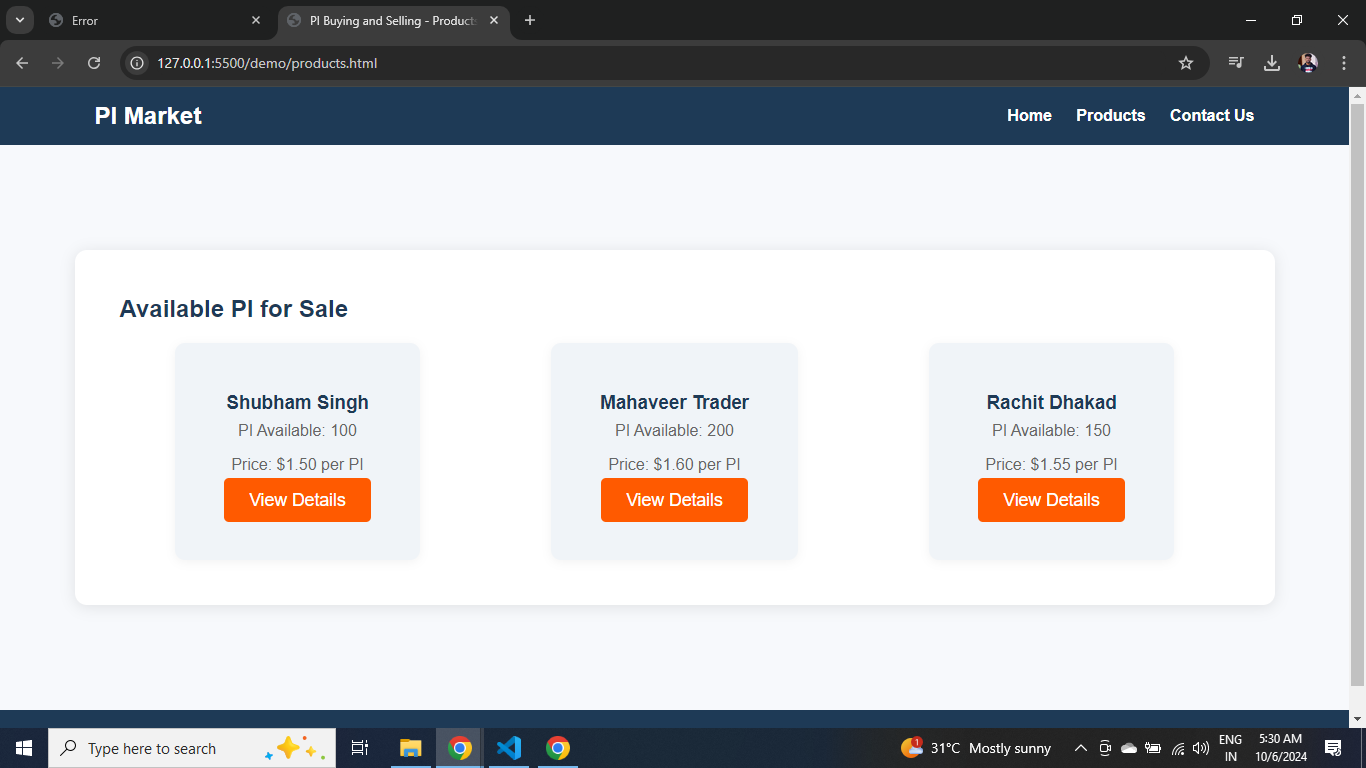This screenshot has height=768, width=1366.
Task: Open the Products navigation link
Action: (1110, 116)
